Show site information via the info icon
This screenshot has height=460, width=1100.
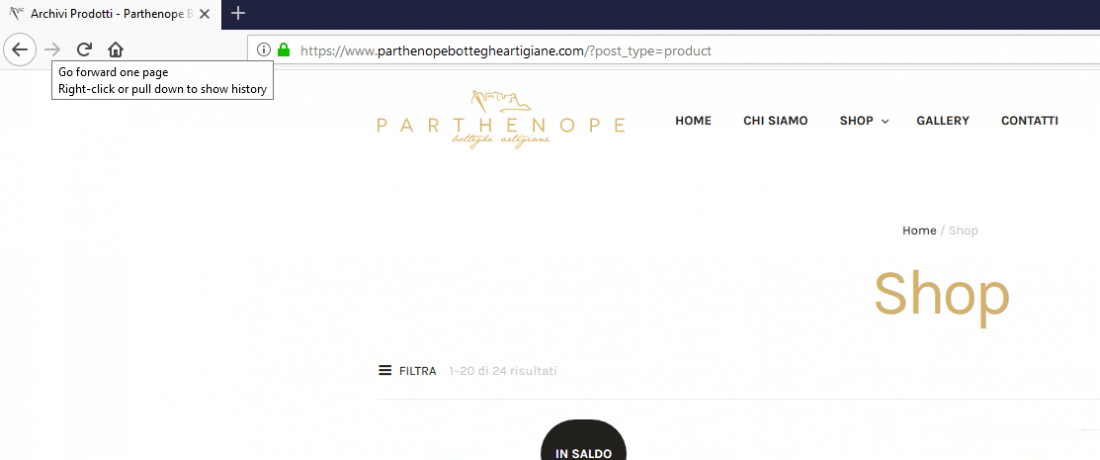click(264, 50)
